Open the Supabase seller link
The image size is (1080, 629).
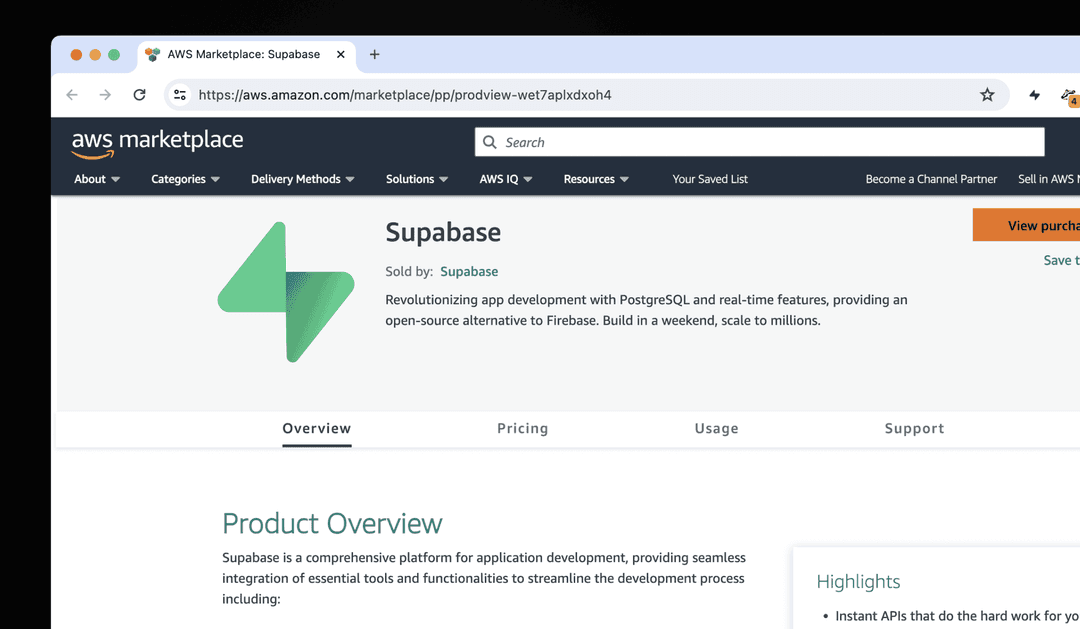pos(469,271)
